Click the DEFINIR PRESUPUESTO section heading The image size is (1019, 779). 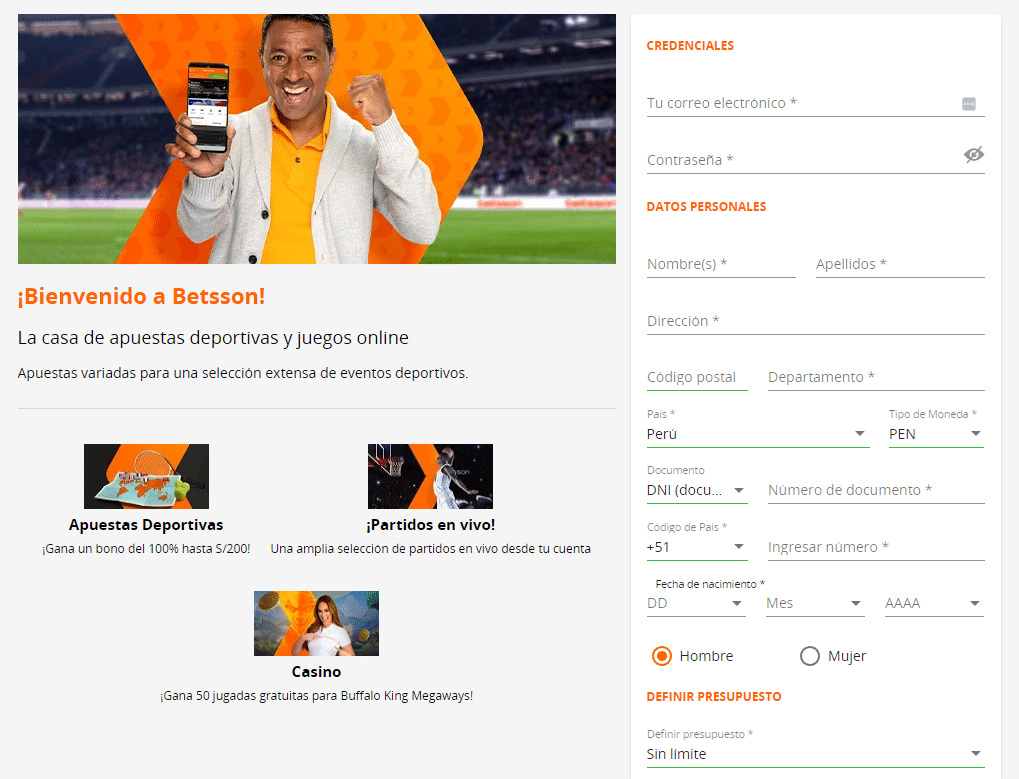[714, 696]
